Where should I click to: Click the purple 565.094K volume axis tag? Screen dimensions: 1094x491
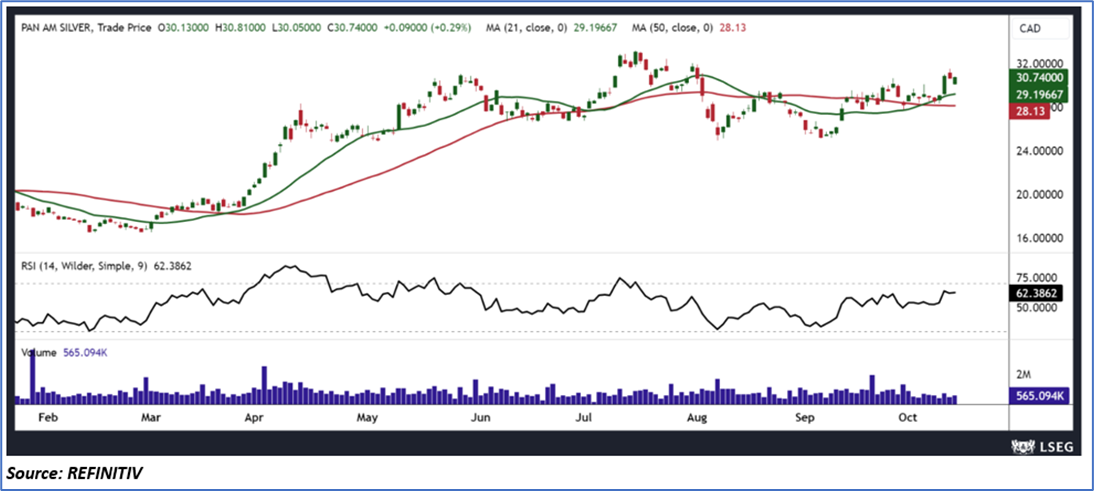pyautogui.click(x=1038, y=395)
